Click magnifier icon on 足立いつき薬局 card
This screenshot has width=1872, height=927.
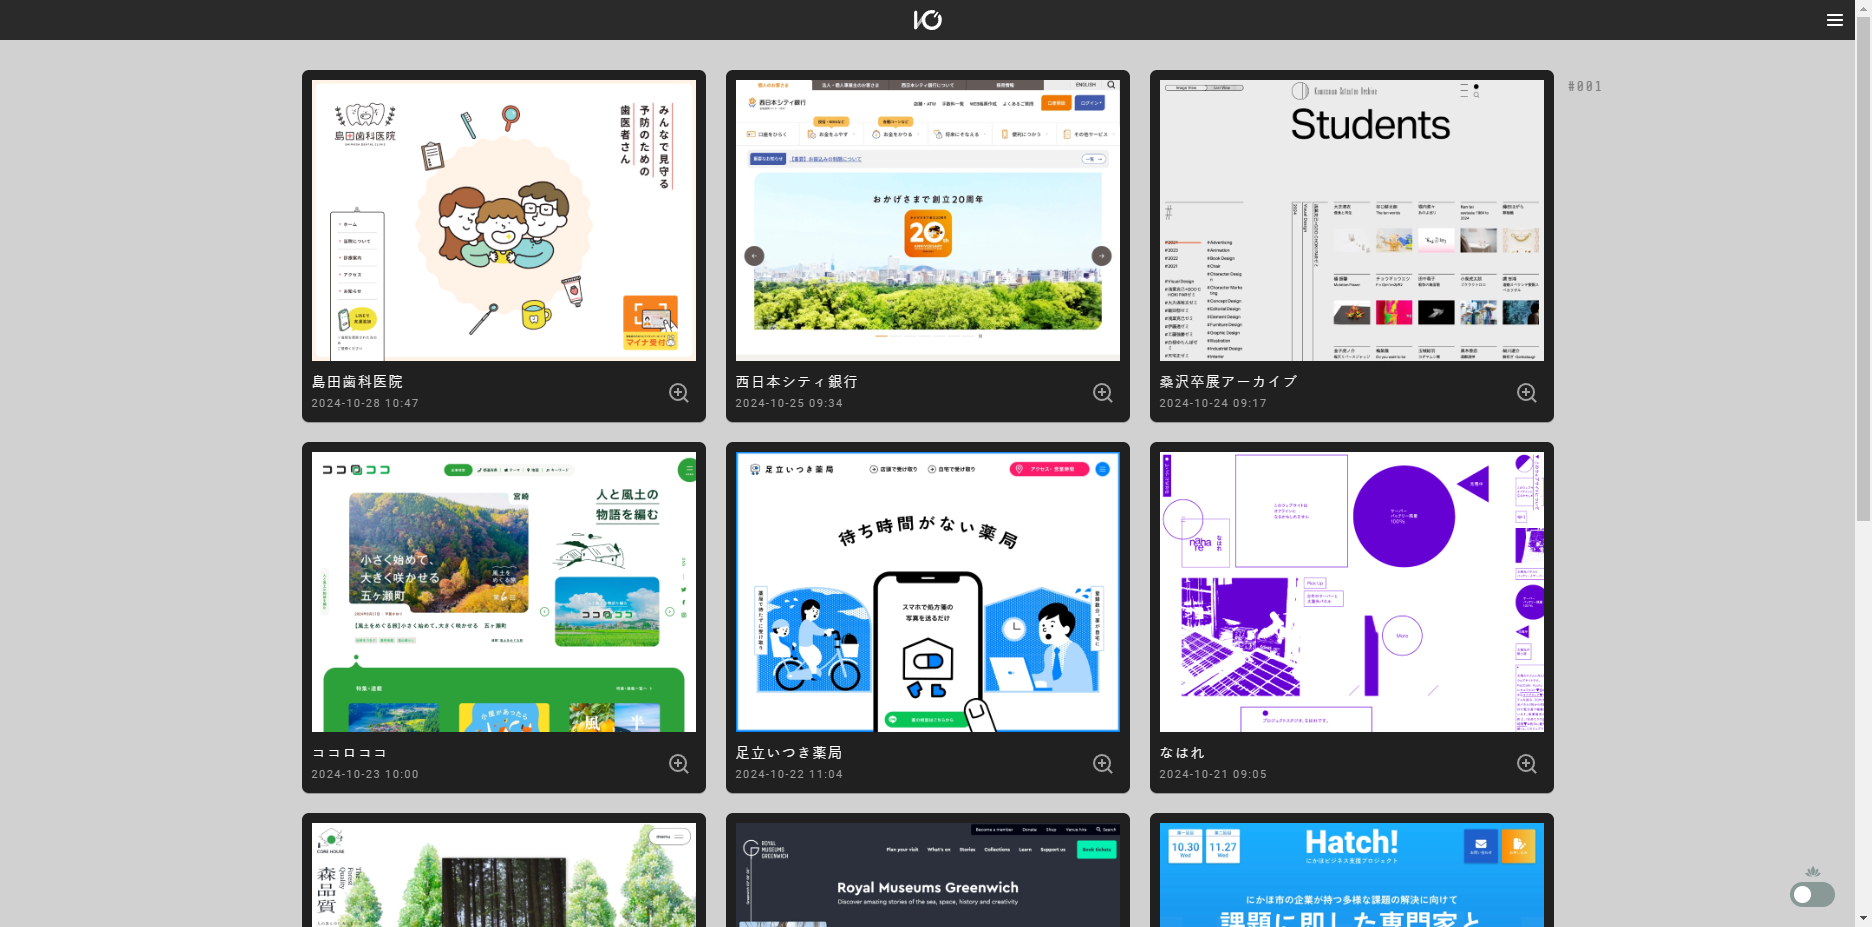point(1103,764)
